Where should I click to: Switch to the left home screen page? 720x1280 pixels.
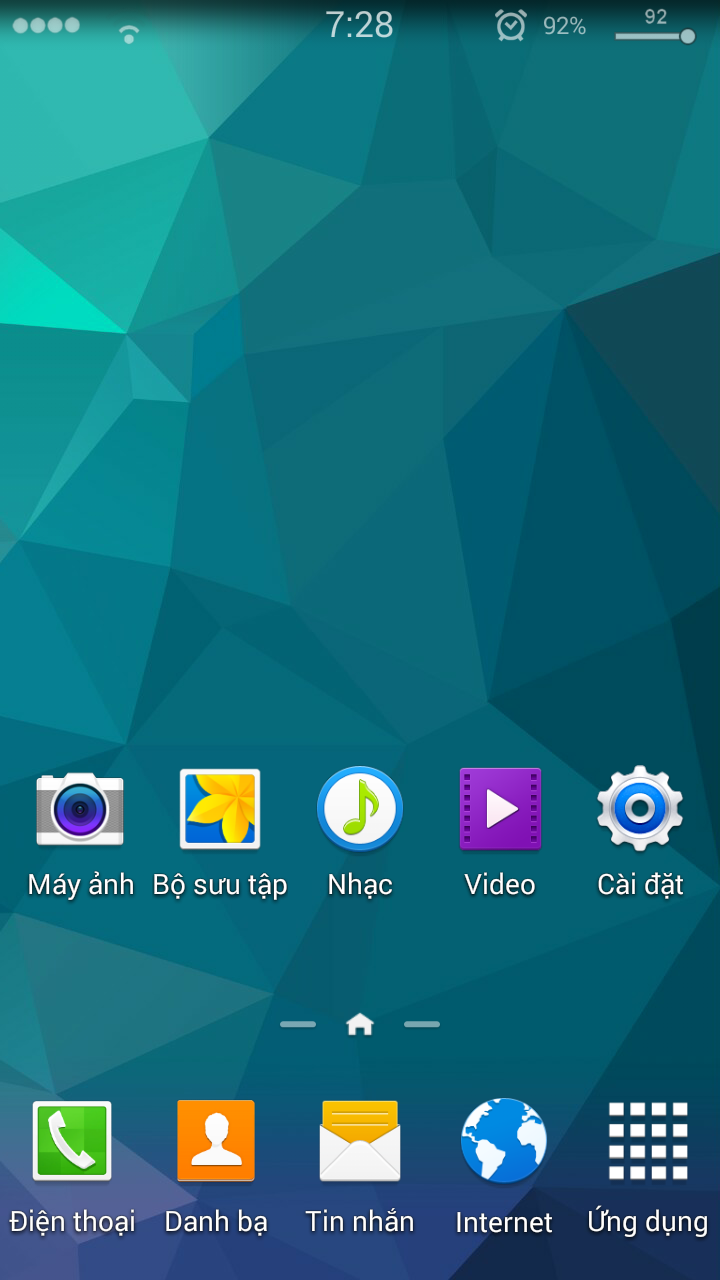[x=298, y=1024]
